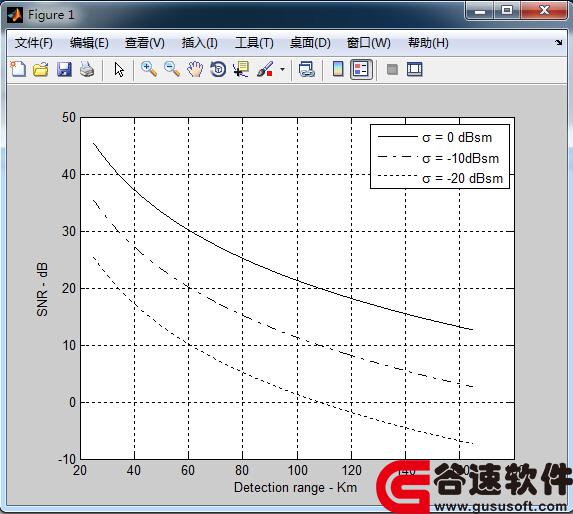The height and width of the screenshot is (514, 573).
Task: Toggle the Insert Legend toolbar button
Action: (361, 69)
